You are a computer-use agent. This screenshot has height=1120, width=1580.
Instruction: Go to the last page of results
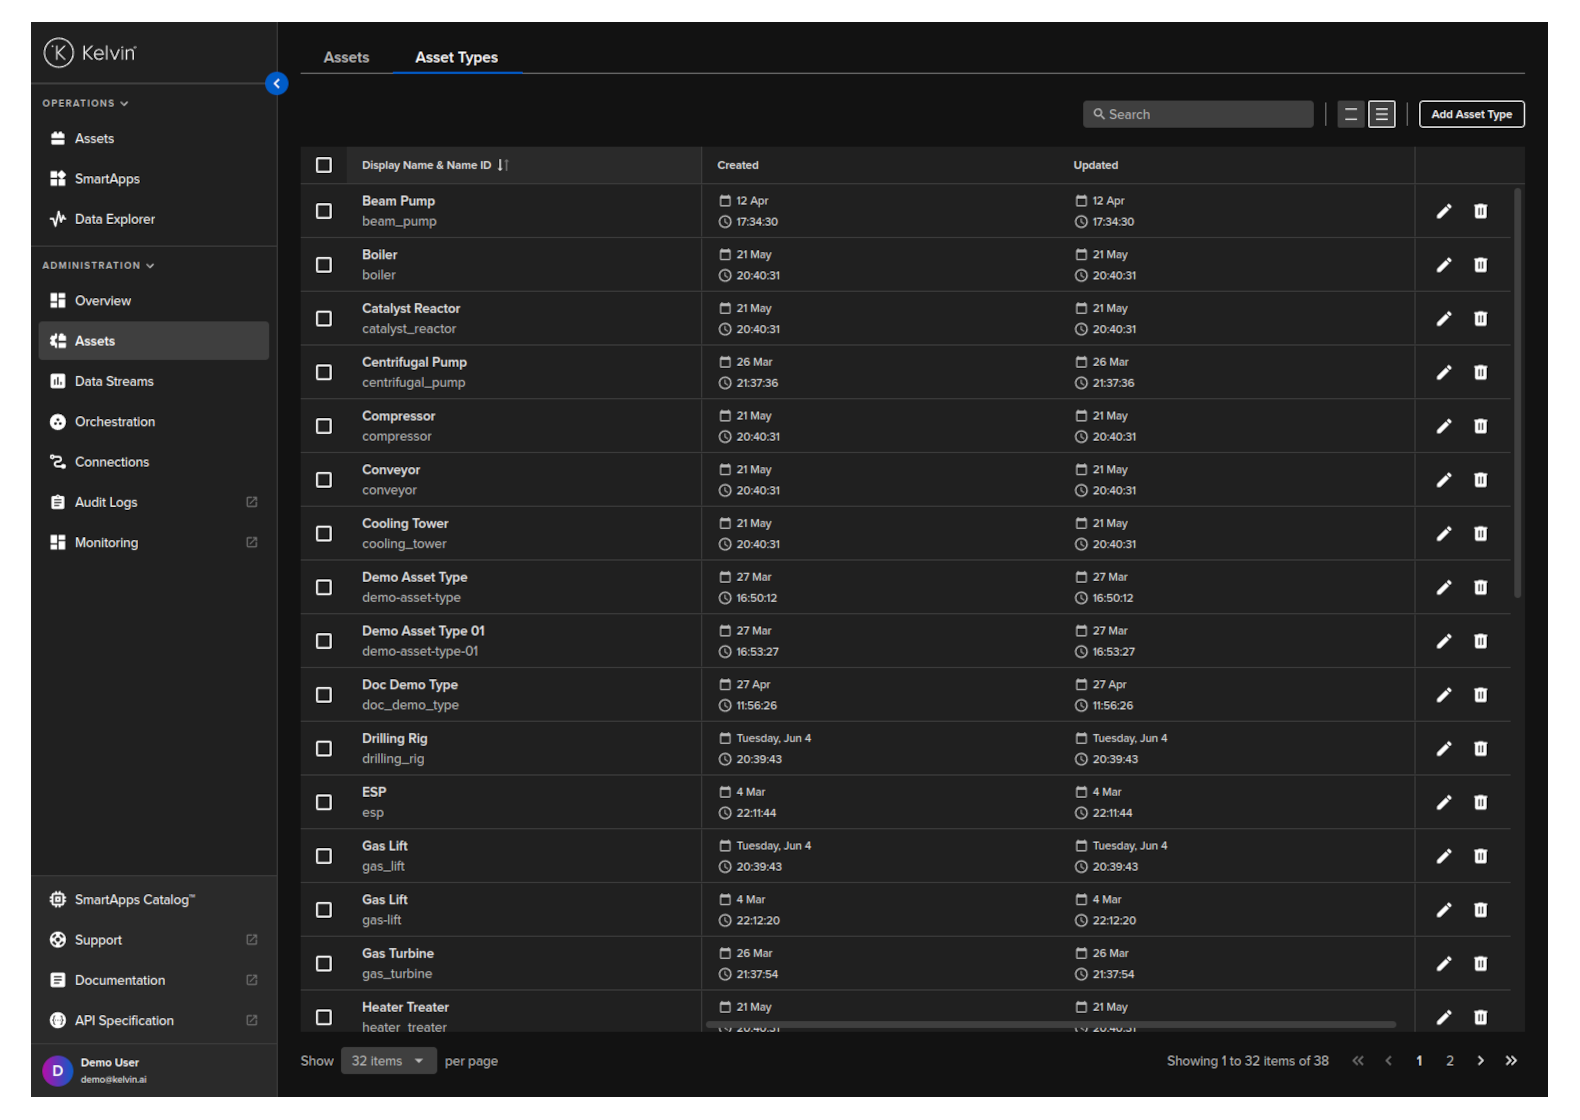(1511, 1061)
